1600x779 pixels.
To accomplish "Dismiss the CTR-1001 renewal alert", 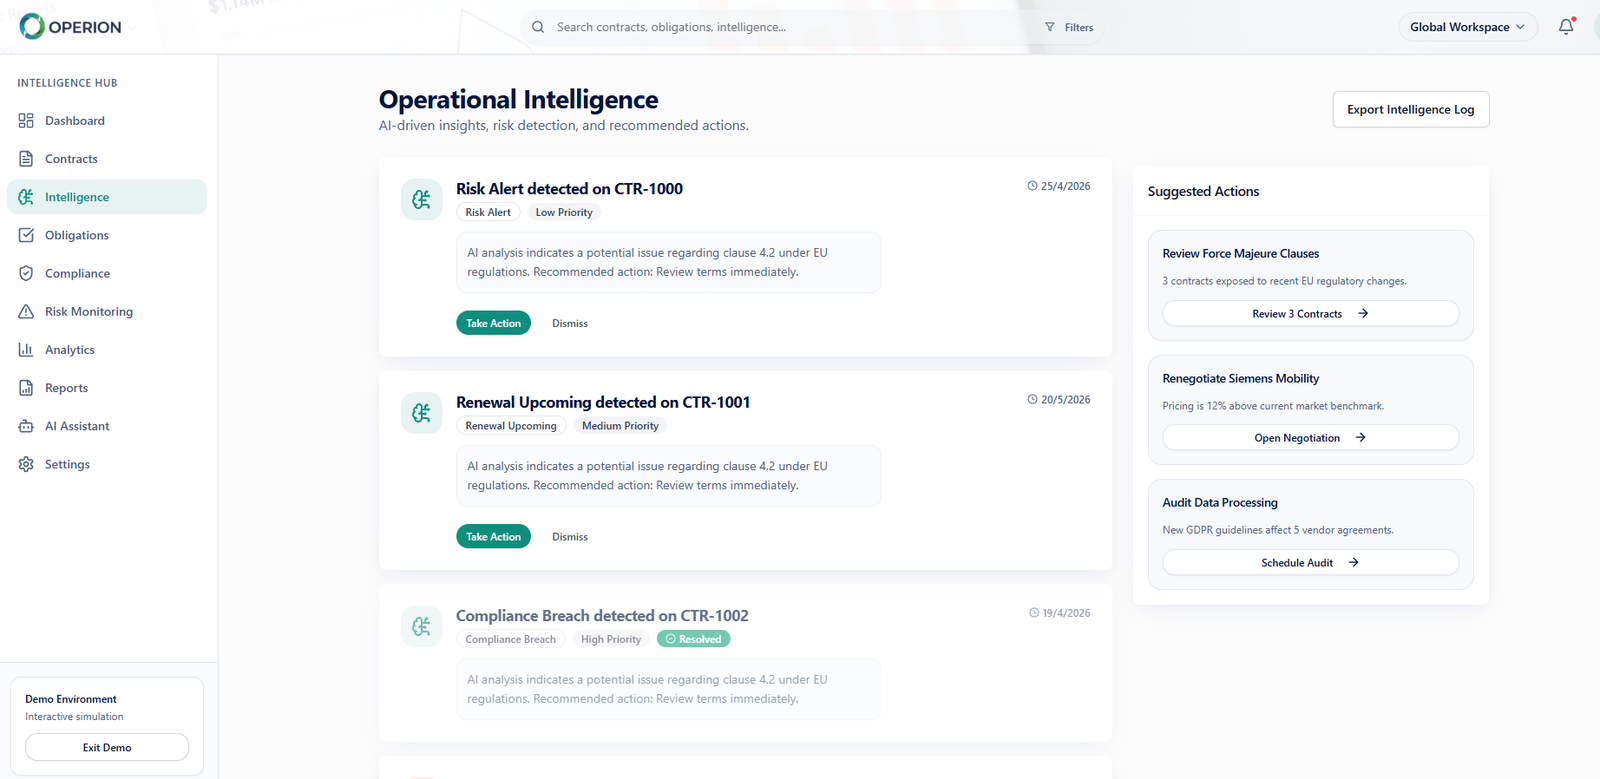I will 570,537.
